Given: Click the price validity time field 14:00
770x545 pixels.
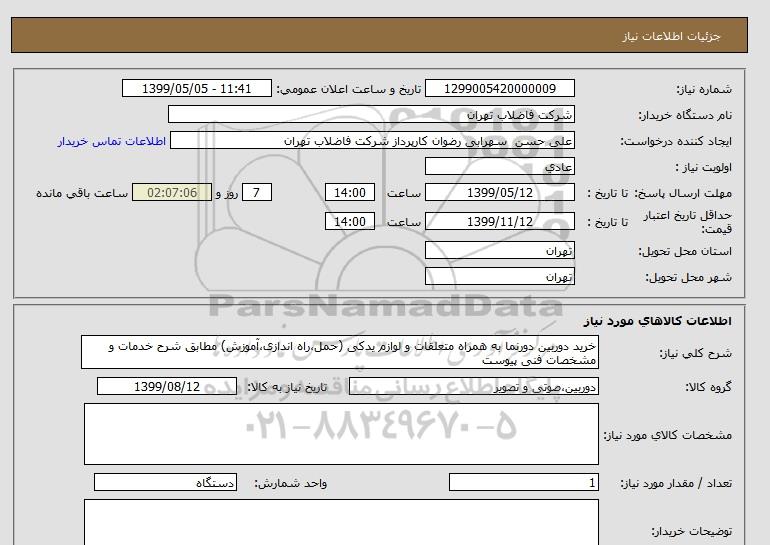Looking at the screenshot, I should point(350,221).
